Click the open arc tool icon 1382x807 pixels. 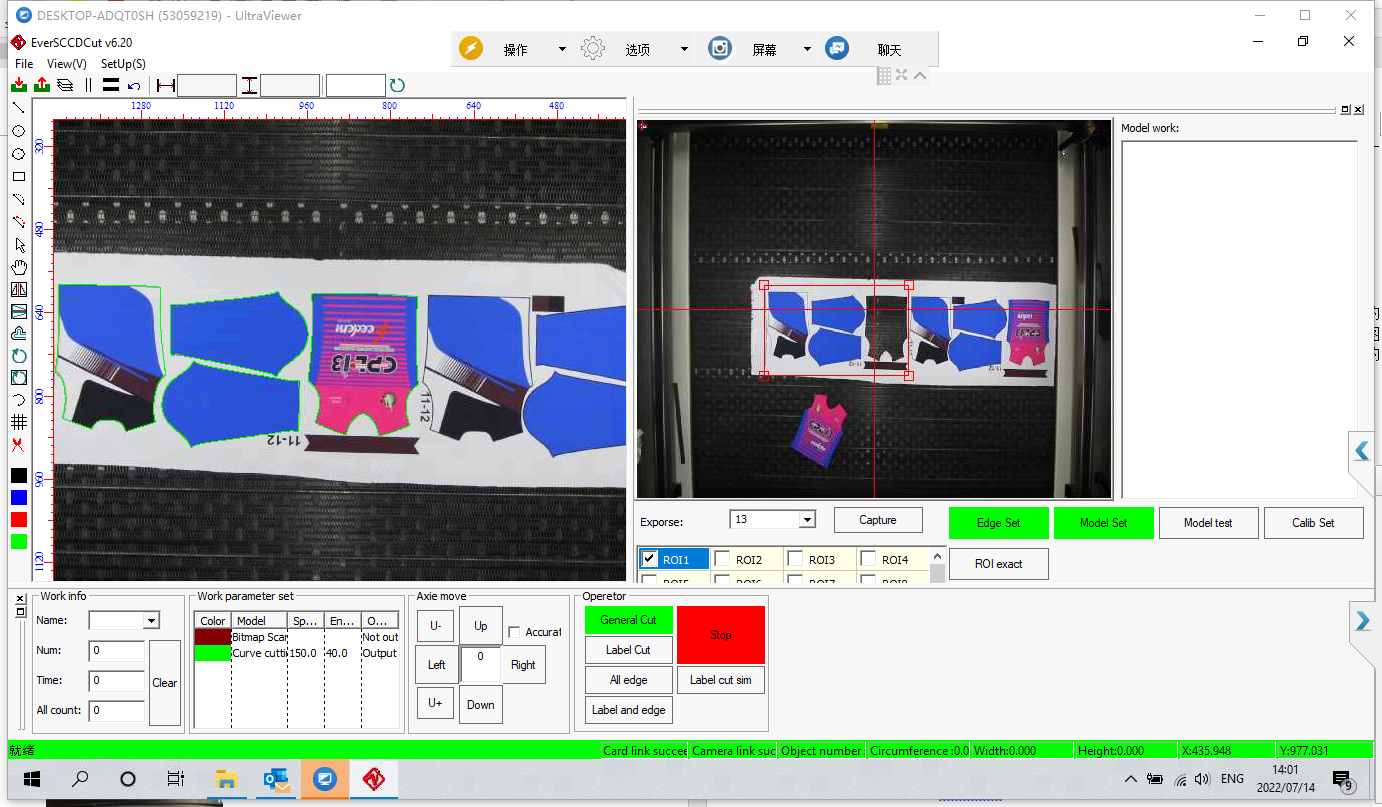18,400
